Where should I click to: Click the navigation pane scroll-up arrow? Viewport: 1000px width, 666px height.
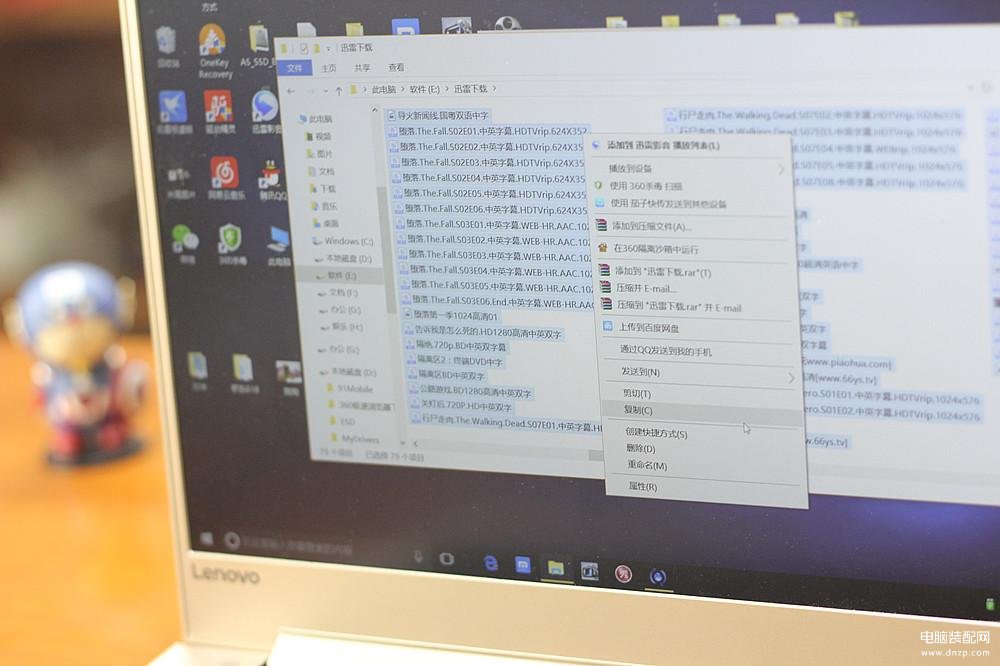tap(374, 111)
